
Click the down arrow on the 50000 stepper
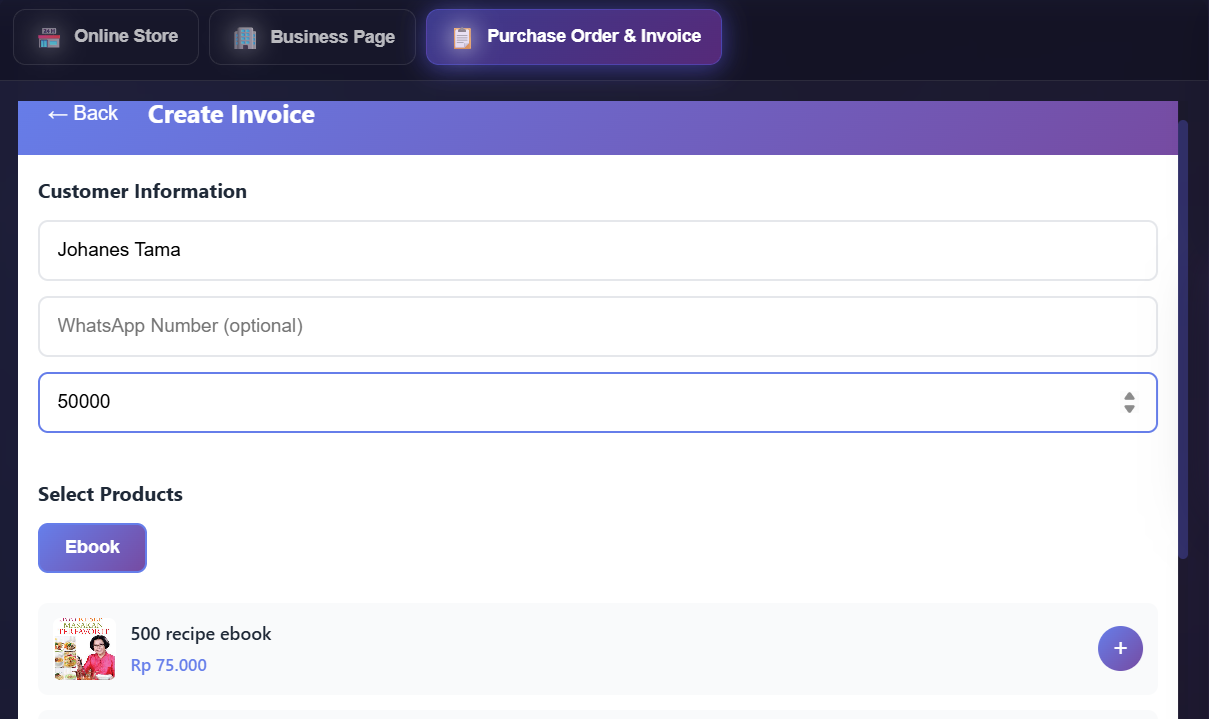[x=1129, y=408]
